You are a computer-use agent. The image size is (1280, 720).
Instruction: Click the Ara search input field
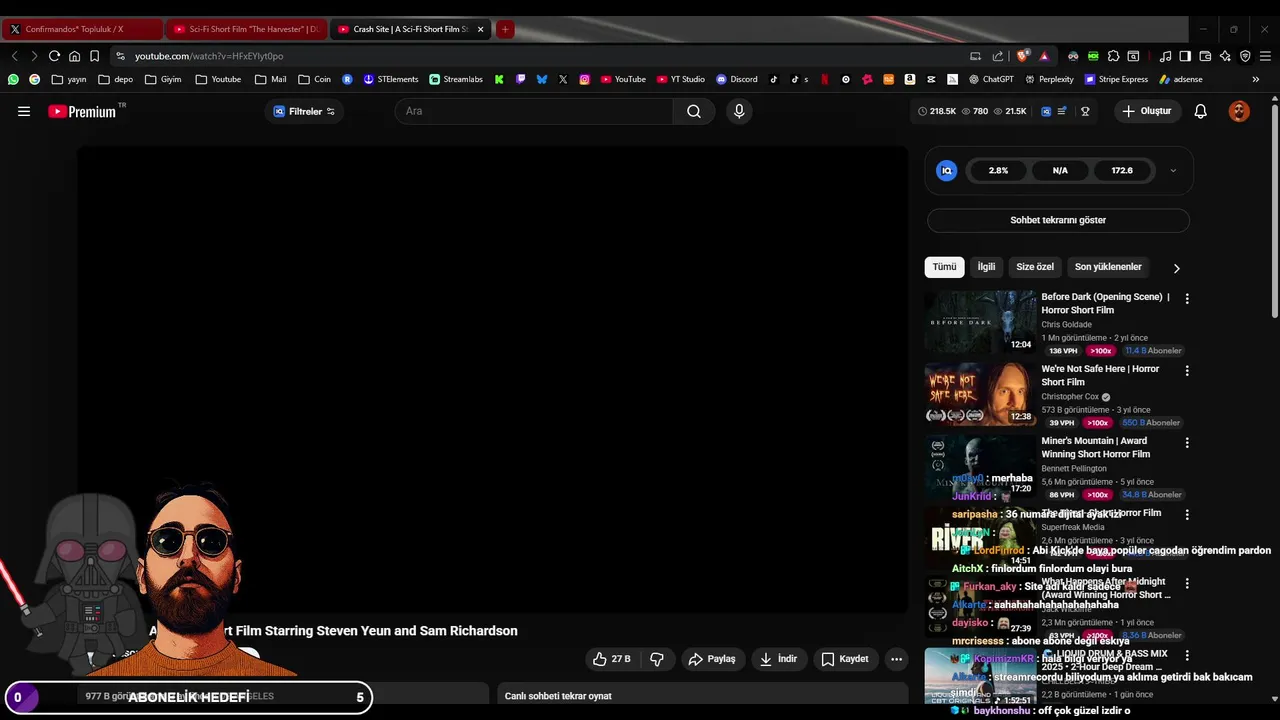tap(534, 111)
